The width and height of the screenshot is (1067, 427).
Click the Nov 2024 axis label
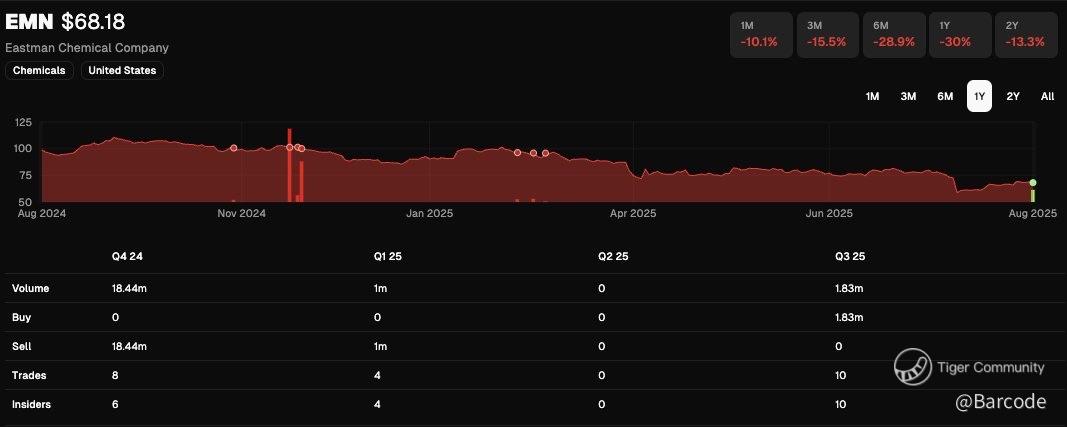click(242, 213)
